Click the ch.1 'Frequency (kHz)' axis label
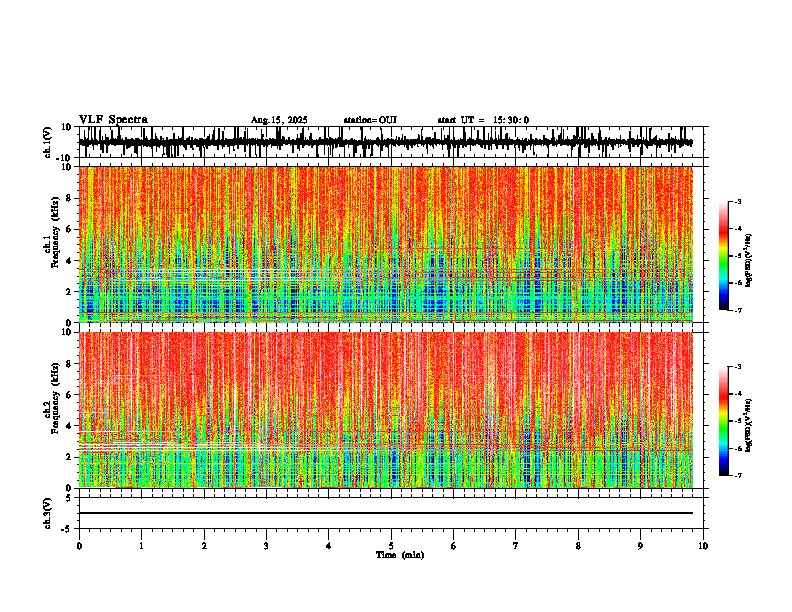The image size is (792, 612). point(55,233)
